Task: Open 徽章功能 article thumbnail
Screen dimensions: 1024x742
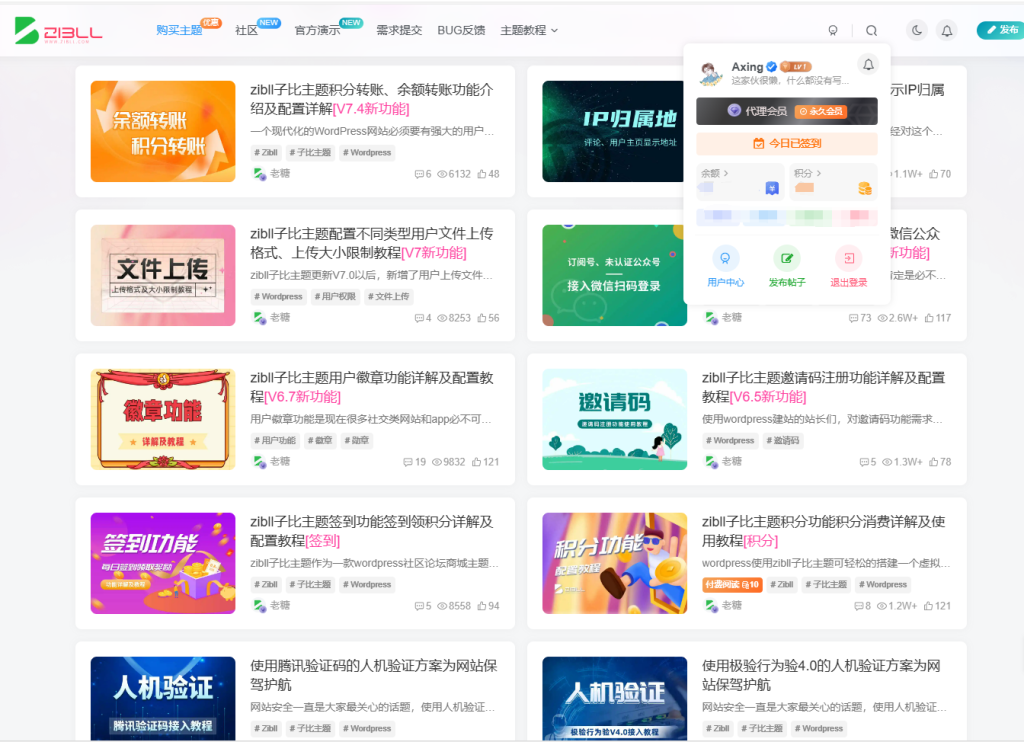Action: tap(163, 419)
